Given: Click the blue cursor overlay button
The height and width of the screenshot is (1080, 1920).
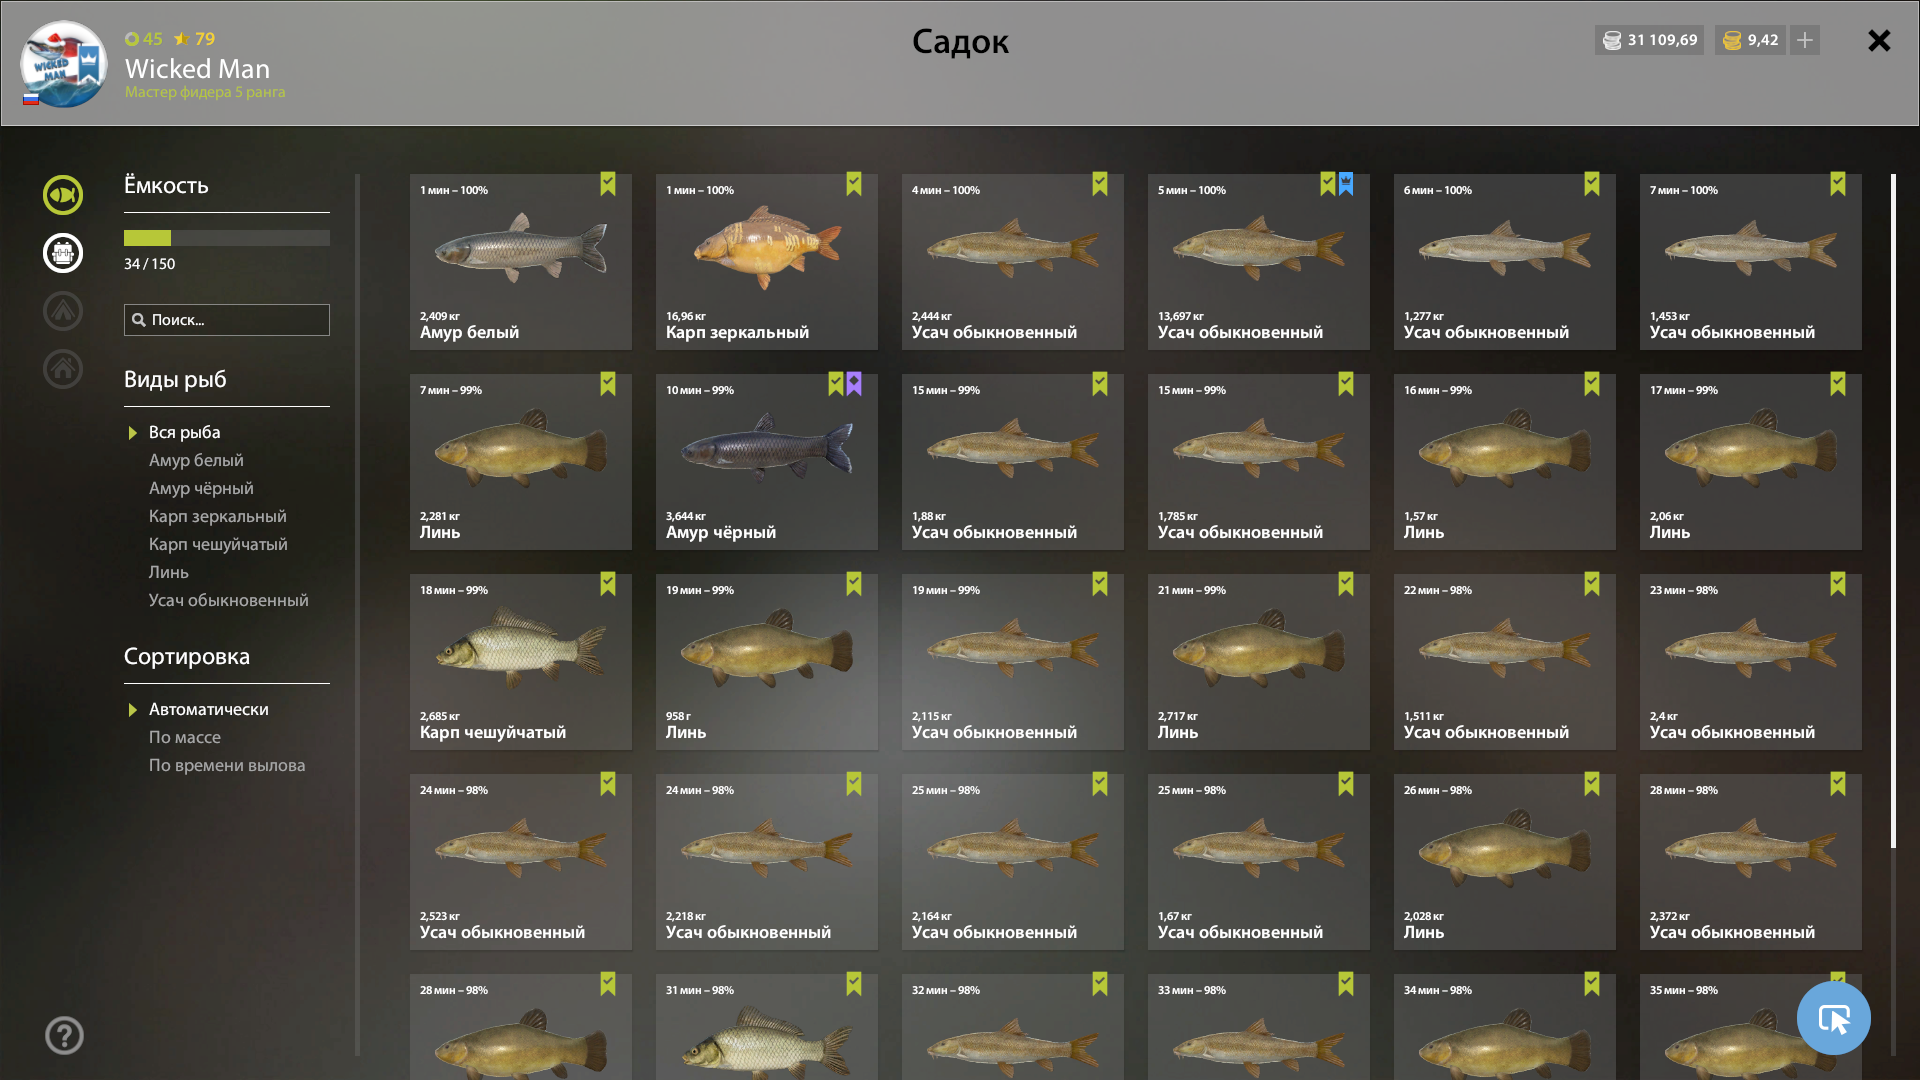Looking at the screenshot, I should 1833,1018.
